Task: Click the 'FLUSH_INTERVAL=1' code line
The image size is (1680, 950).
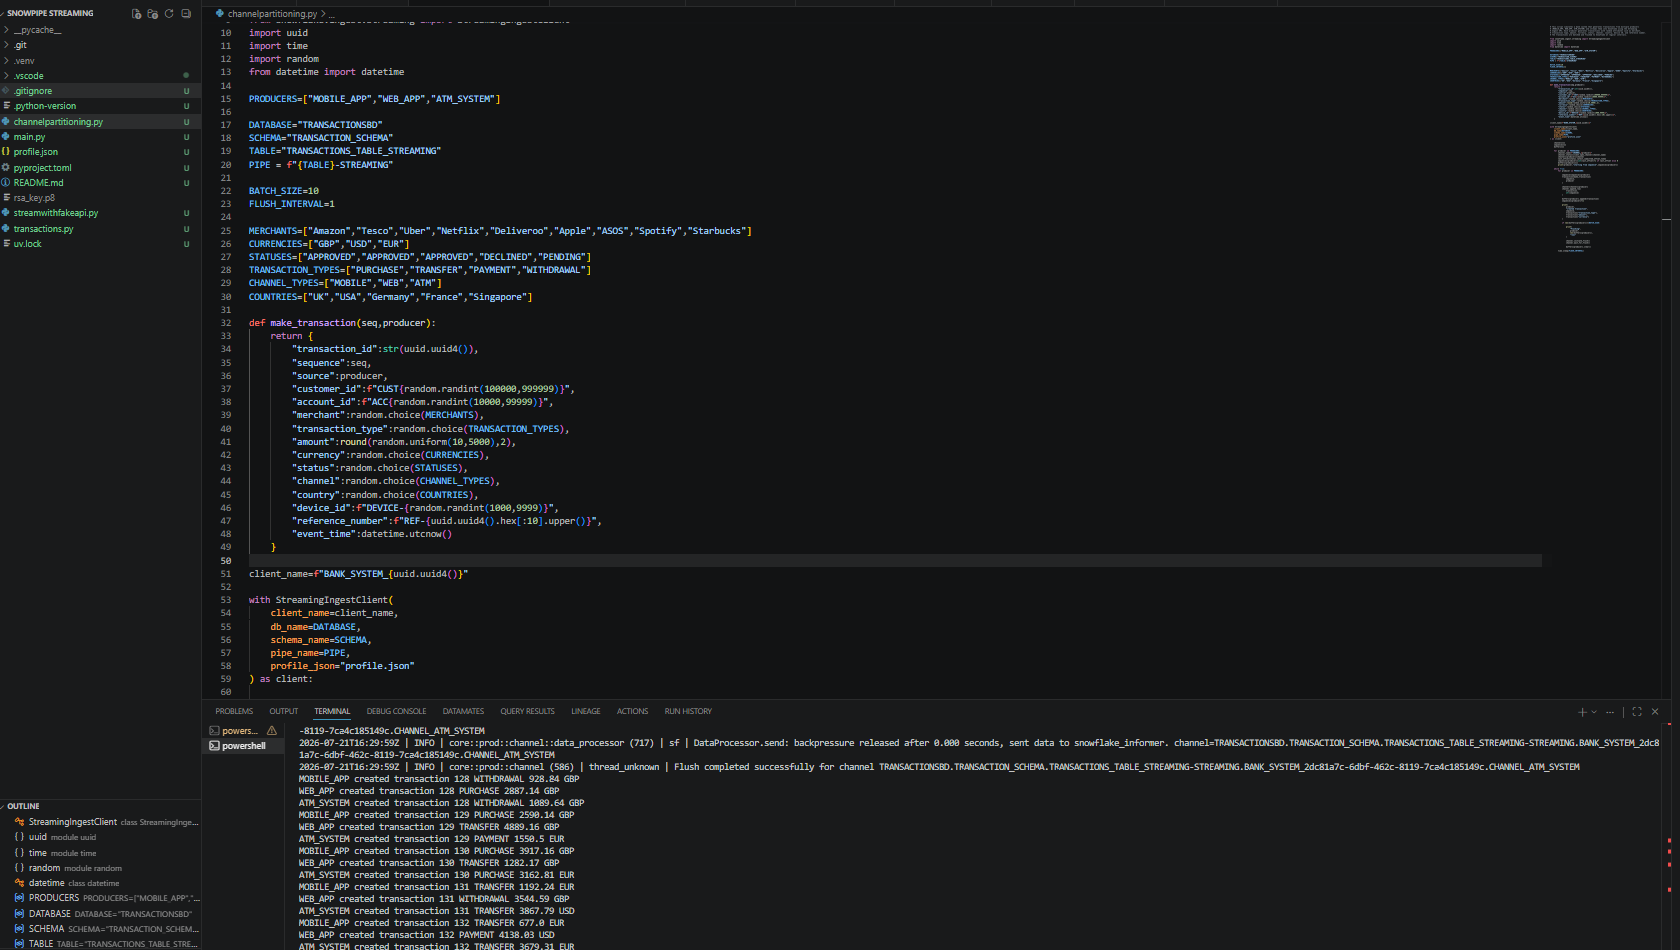Action: (292, 204)
